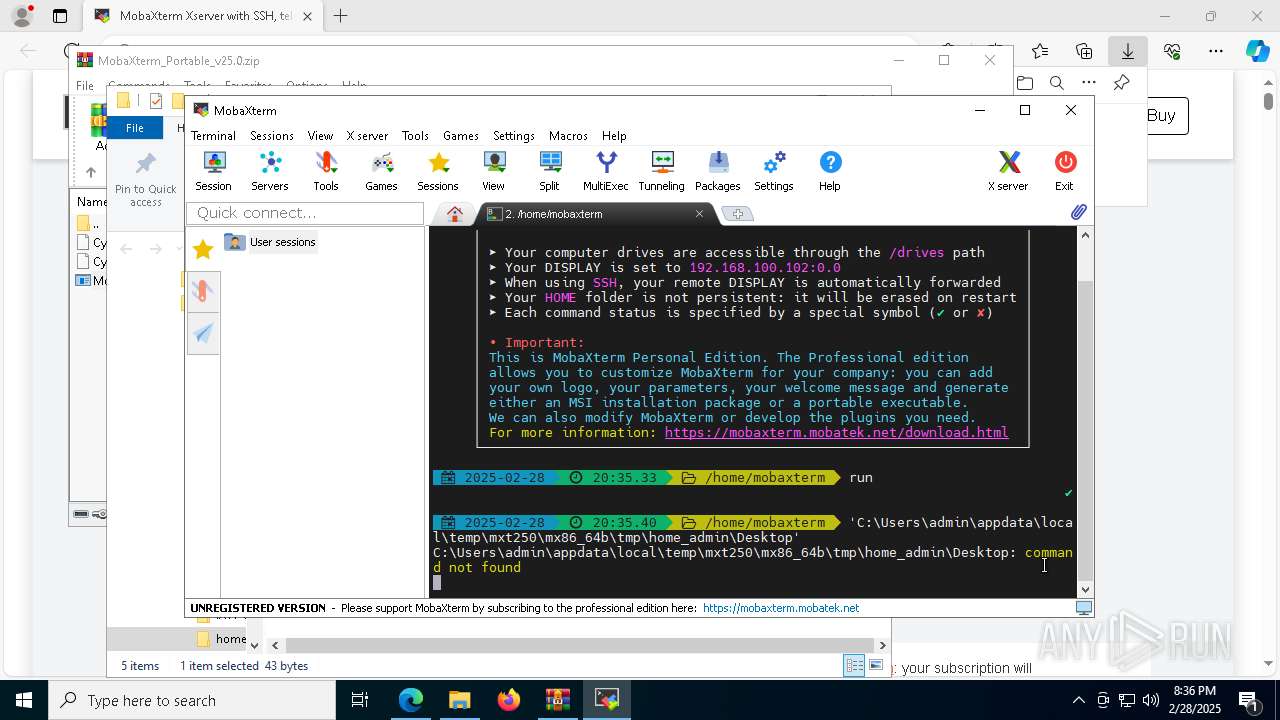Screen dimensions: 1280x720
Task: Open the Tools knife sidebar tab
Action: pyautogui.click(x=203, y=292)
